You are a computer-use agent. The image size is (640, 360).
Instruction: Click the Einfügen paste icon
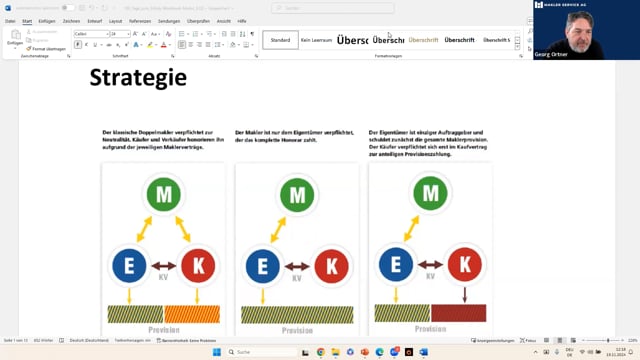click(15, 35)
